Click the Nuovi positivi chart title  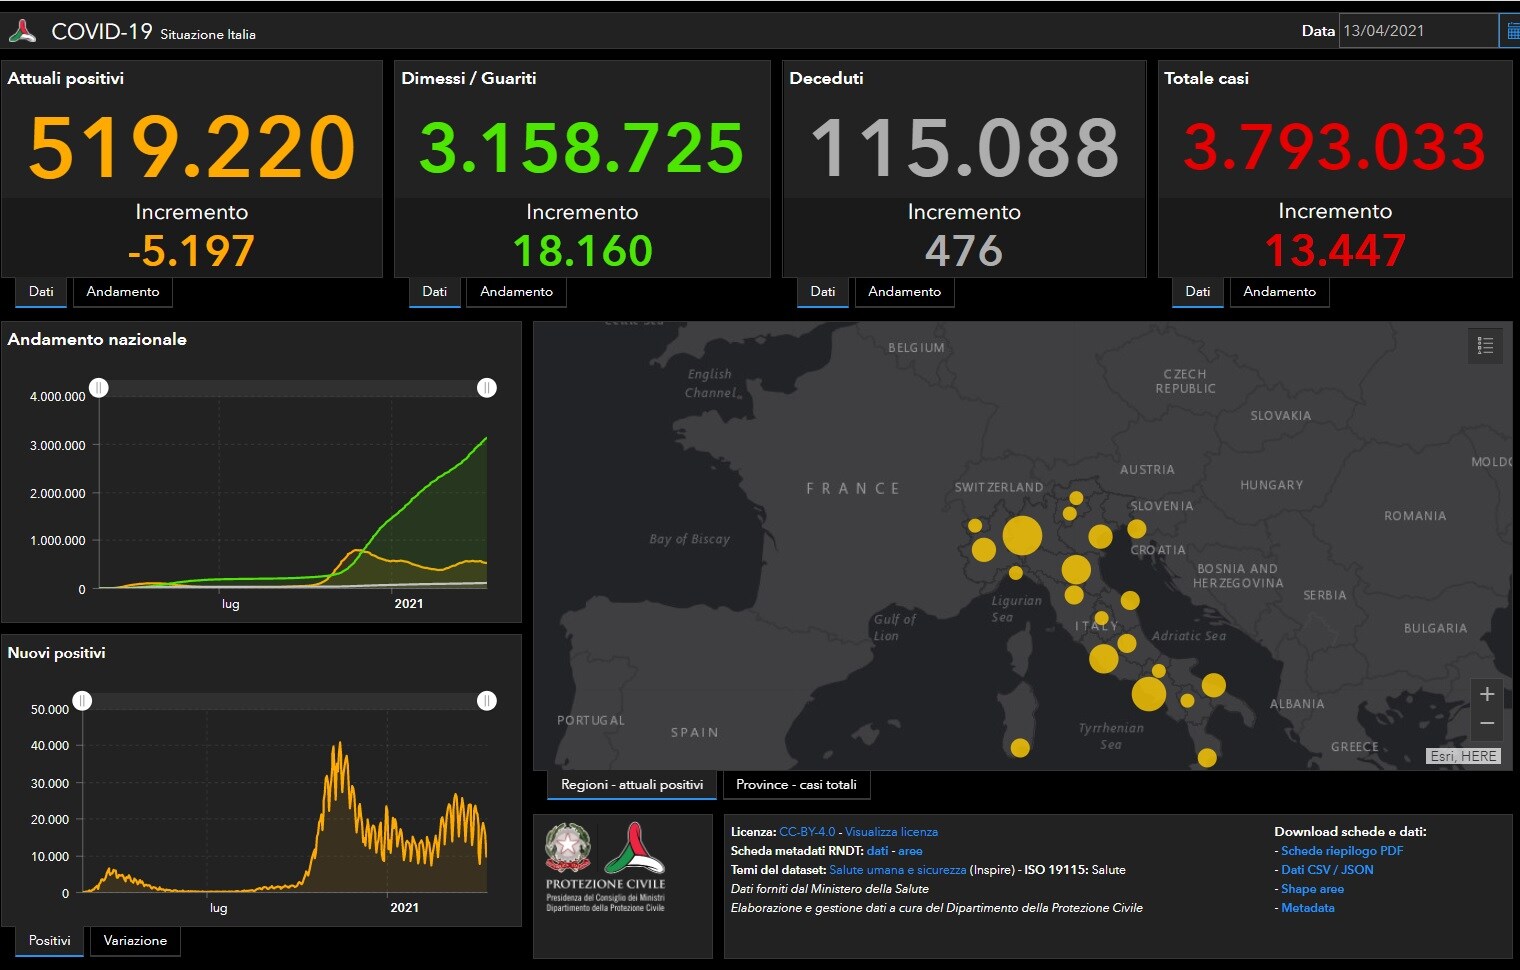pyautogui.click(x=56, y=653)
